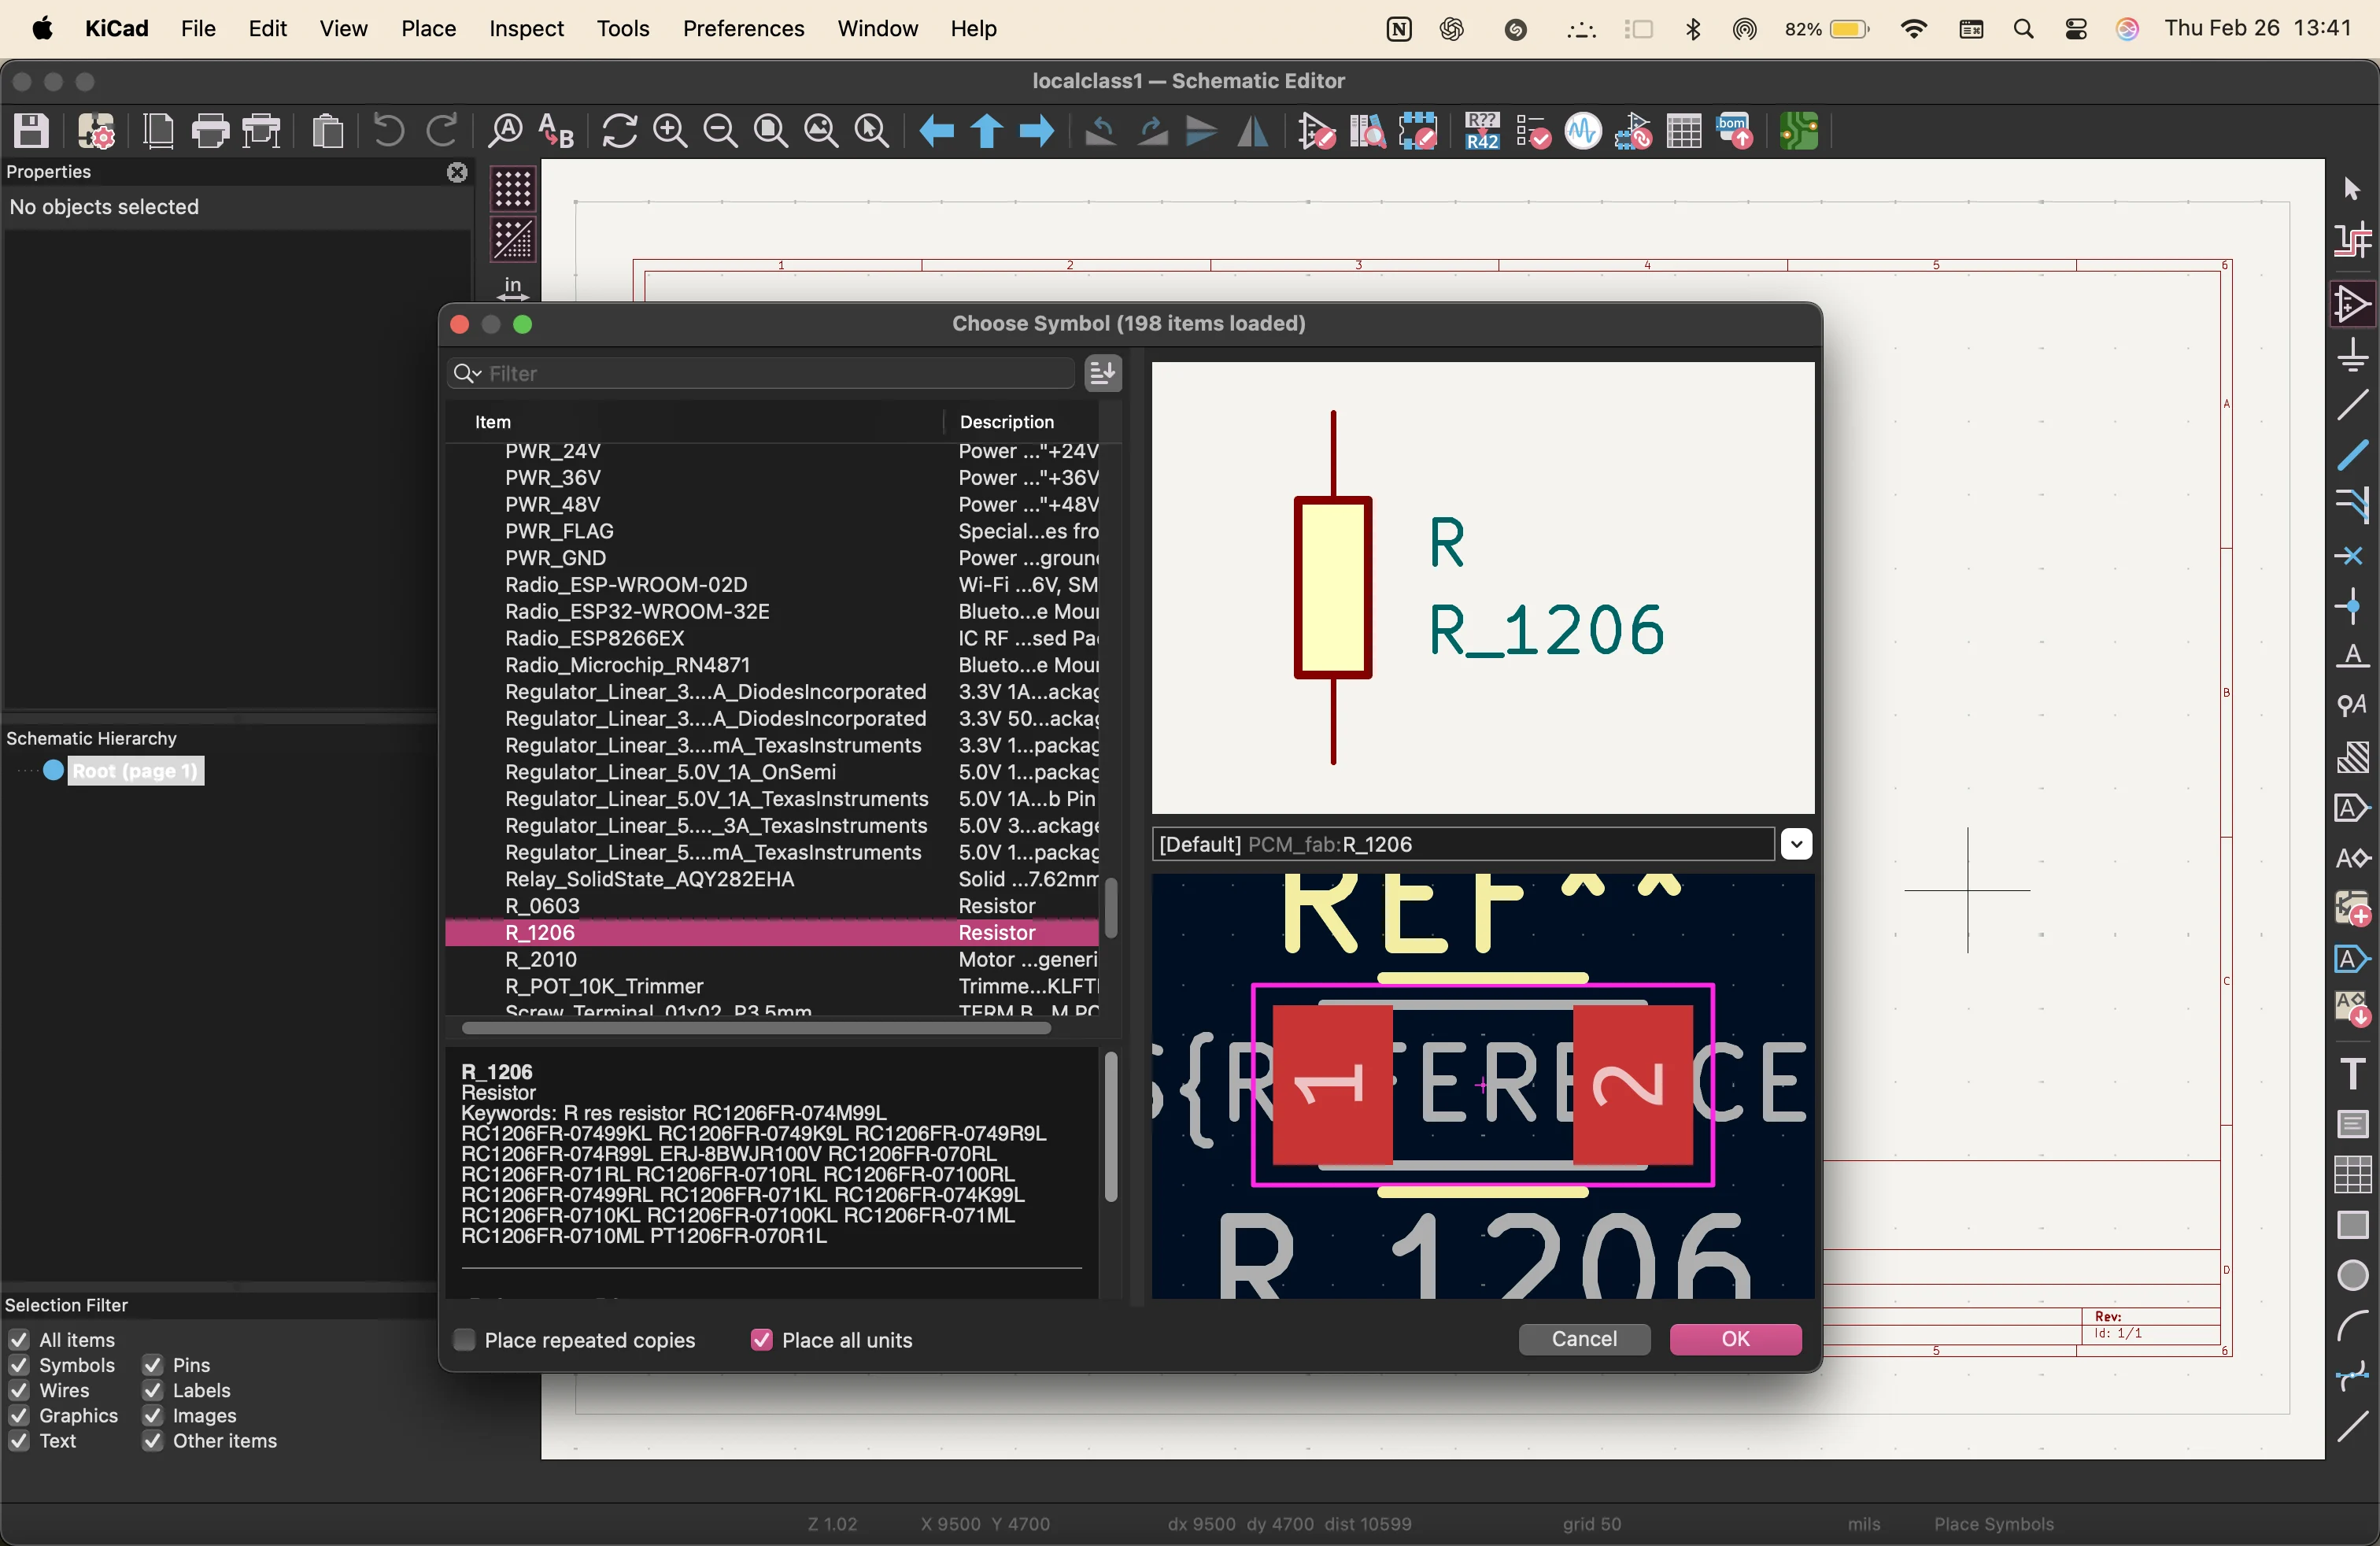
Task: Click the Zoom In magnifier icon
Action: point(669,131)
